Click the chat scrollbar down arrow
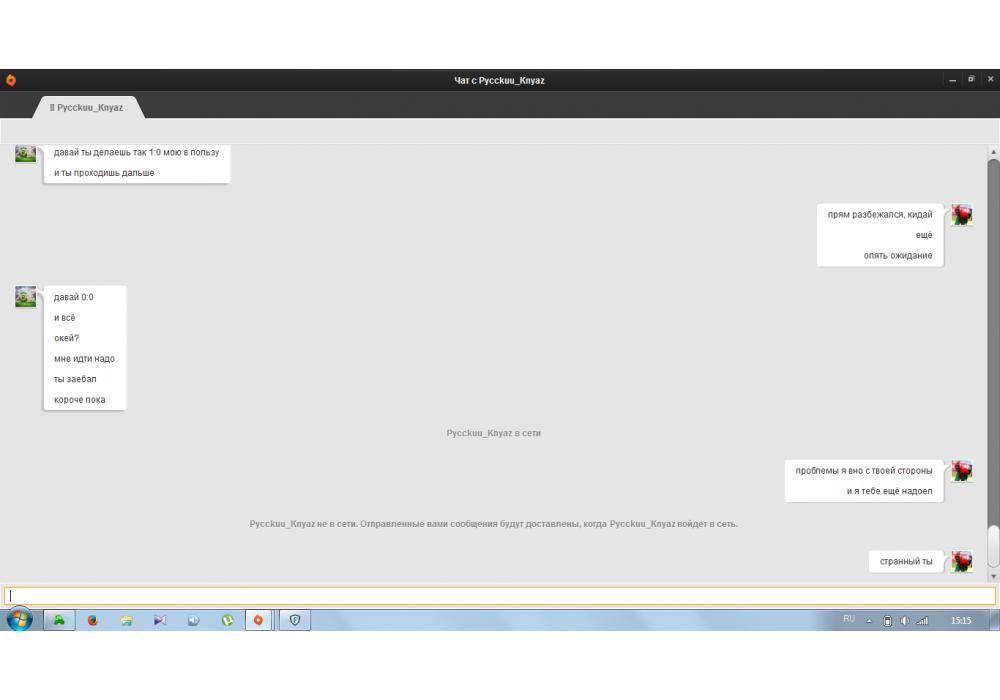1000x700 pixels. pos(993,577)
